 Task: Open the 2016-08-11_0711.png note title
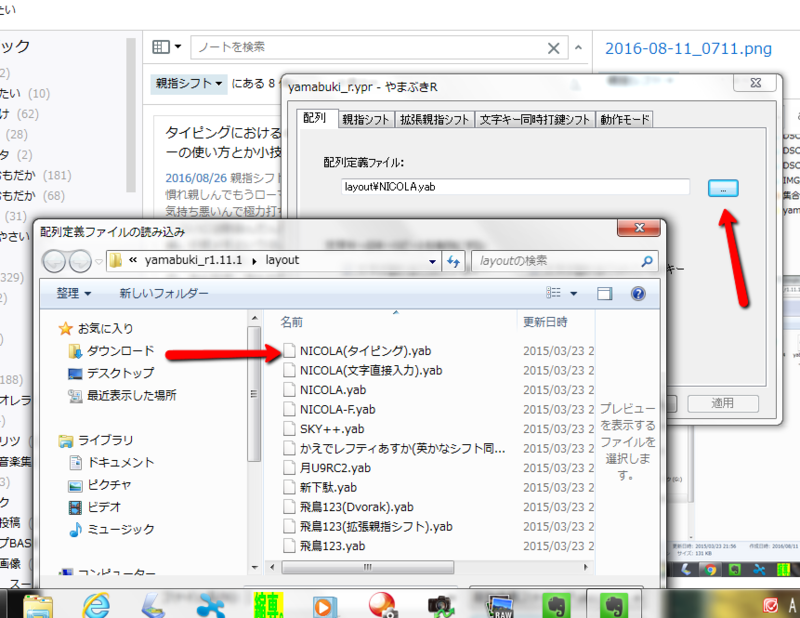[x=688, y=48]
